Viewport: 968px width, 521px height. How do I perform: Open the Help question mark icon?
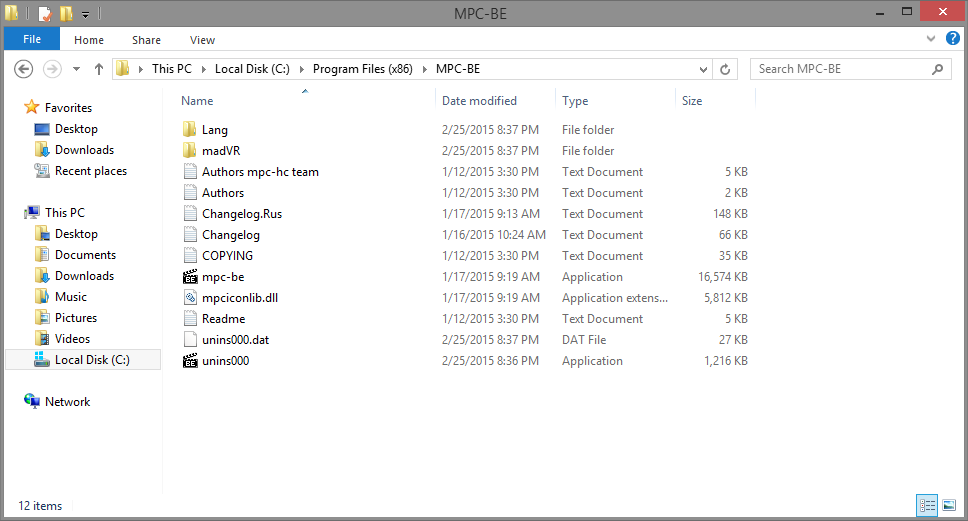(x=953, y=39)
